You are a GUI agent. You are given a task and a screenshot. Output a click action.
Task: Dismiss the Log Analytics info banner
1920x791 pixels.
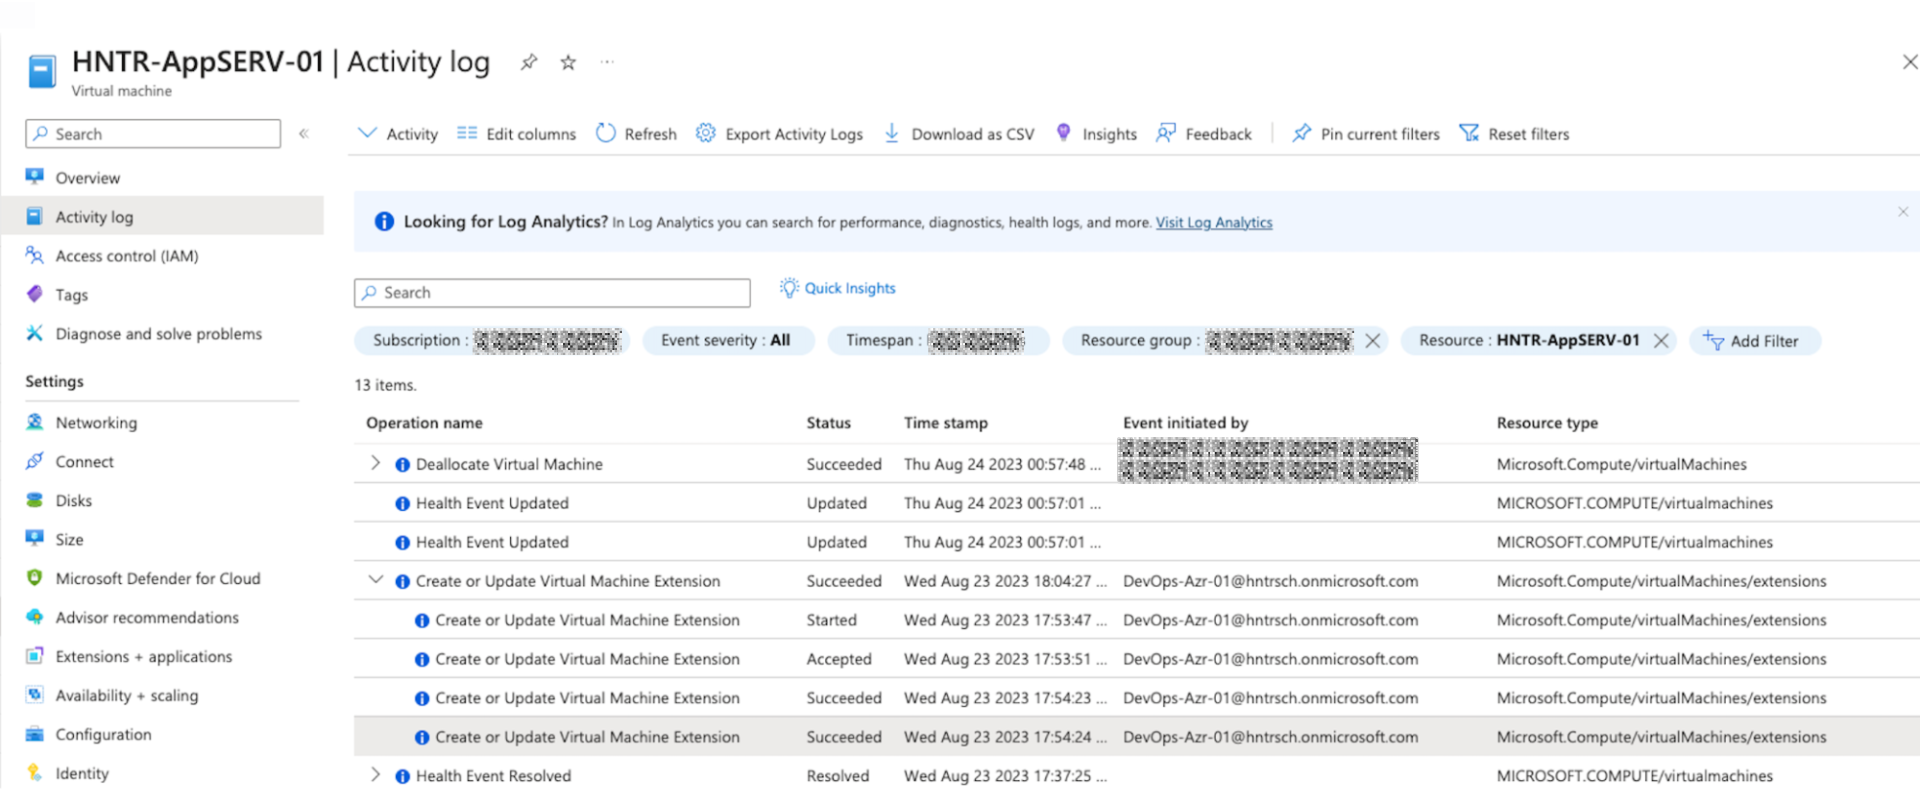pyautogui.click(x=1903, y=212)
